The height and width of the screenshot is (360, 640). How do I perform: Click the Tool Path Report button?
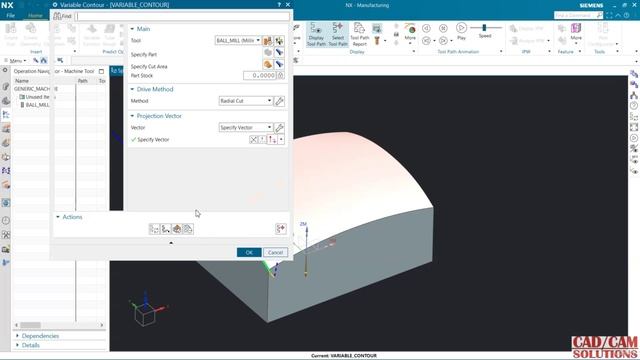point(360,34)
